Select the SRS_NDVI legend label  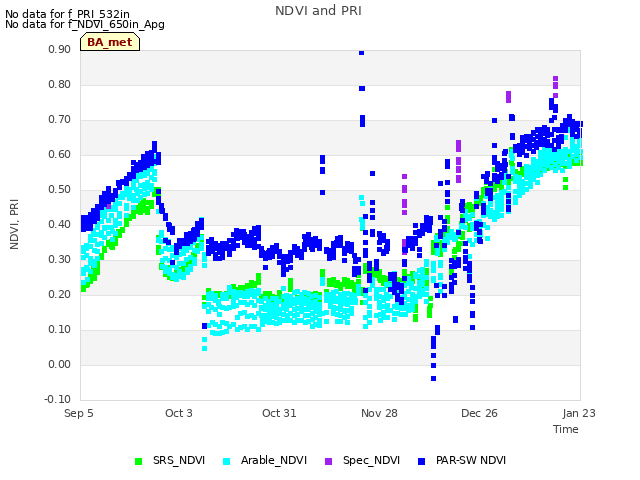coord(179,460)
